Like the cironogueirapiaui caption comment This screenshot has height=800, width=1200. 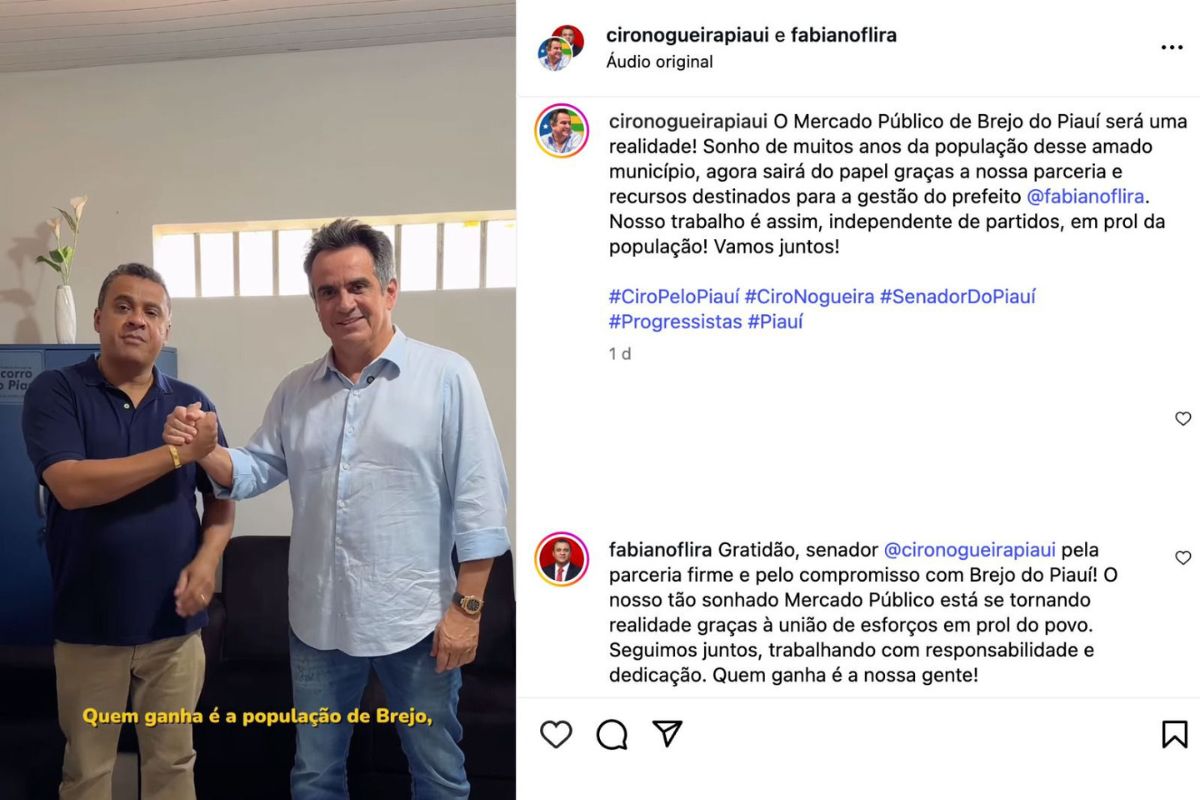click(1183, 419)
